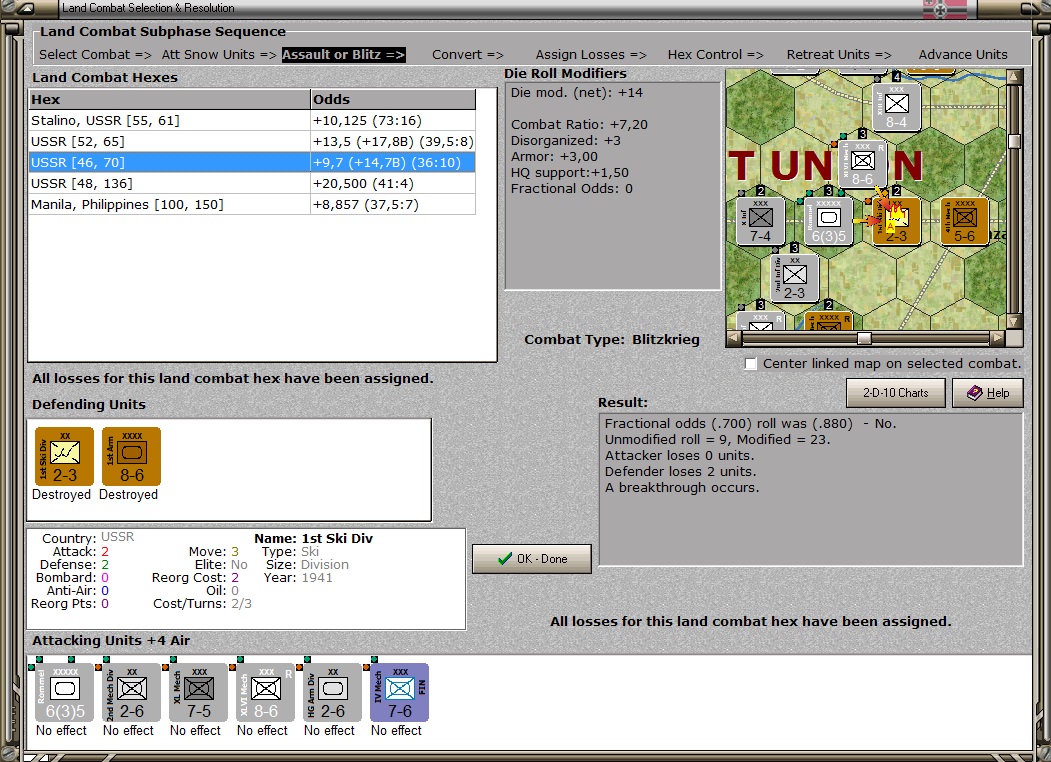Enable Center linked map on selected combat

[751, 364]
